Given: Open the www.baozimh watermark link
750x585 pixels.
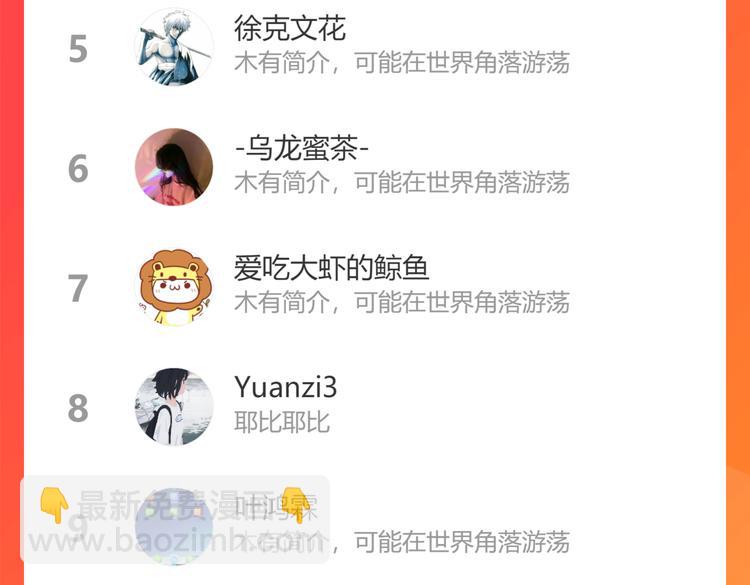Looking at the screenshot, I should point(175,542).
